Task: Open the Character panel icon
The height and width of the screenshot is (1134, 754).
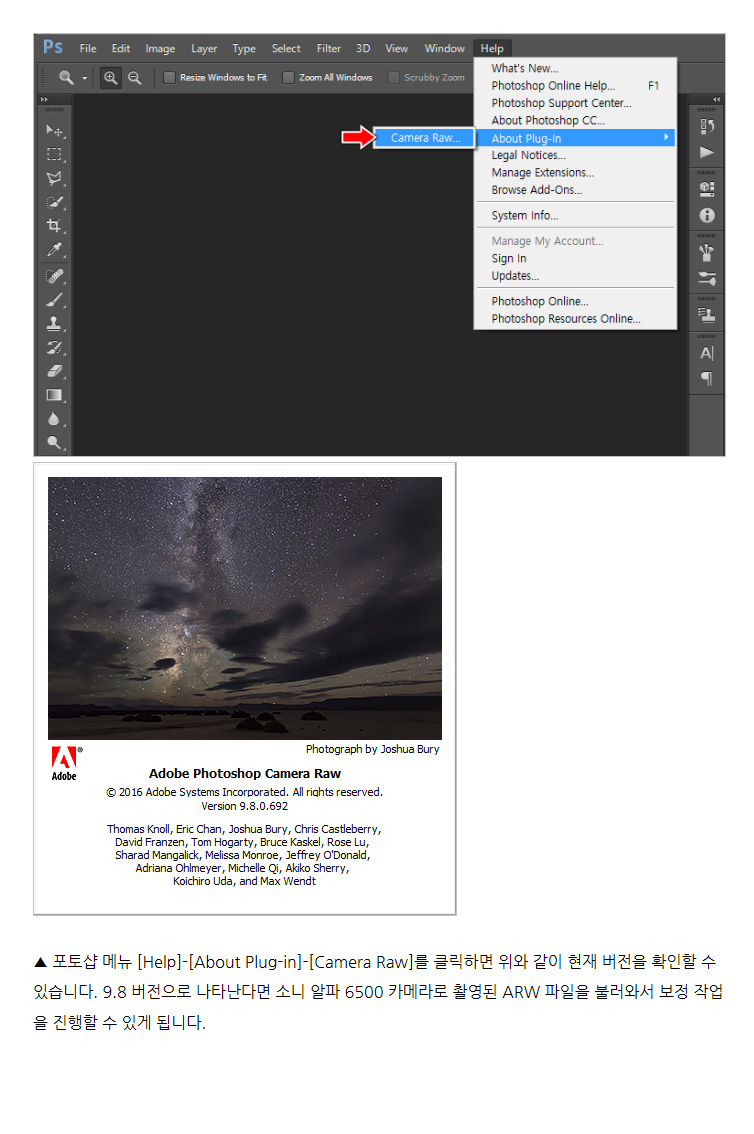Action: click(707, 353)
